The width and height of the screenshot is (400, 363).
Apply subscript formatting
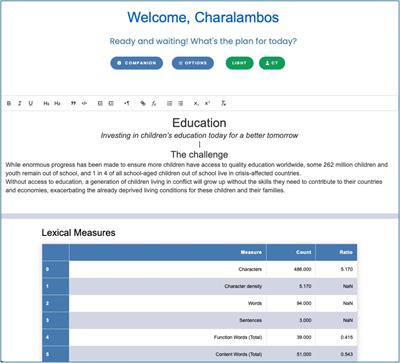[196, 103]
